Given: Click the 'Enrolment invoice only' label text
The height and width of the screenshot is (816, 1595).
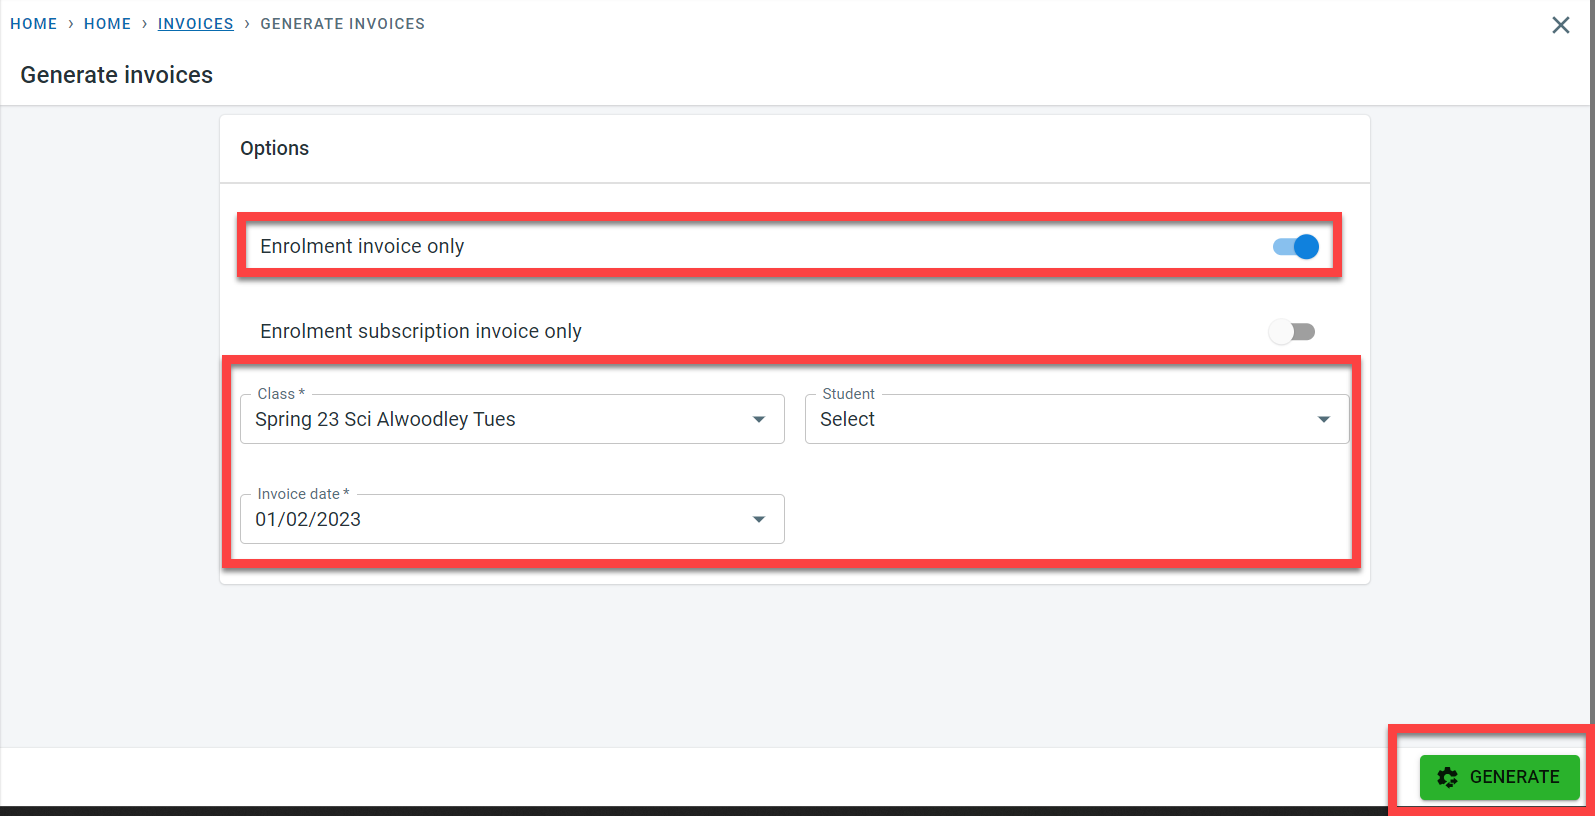Looking at the screenshot, I should pyautogui.click(x=362, y=247).
